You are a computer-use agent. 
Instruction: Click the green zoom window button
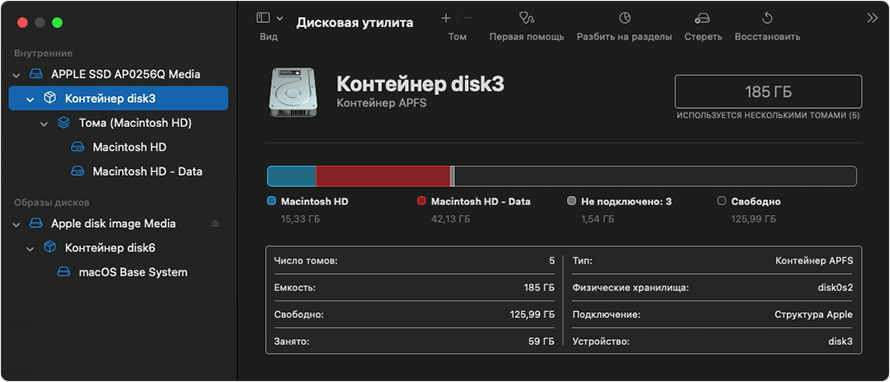[57, 23]
